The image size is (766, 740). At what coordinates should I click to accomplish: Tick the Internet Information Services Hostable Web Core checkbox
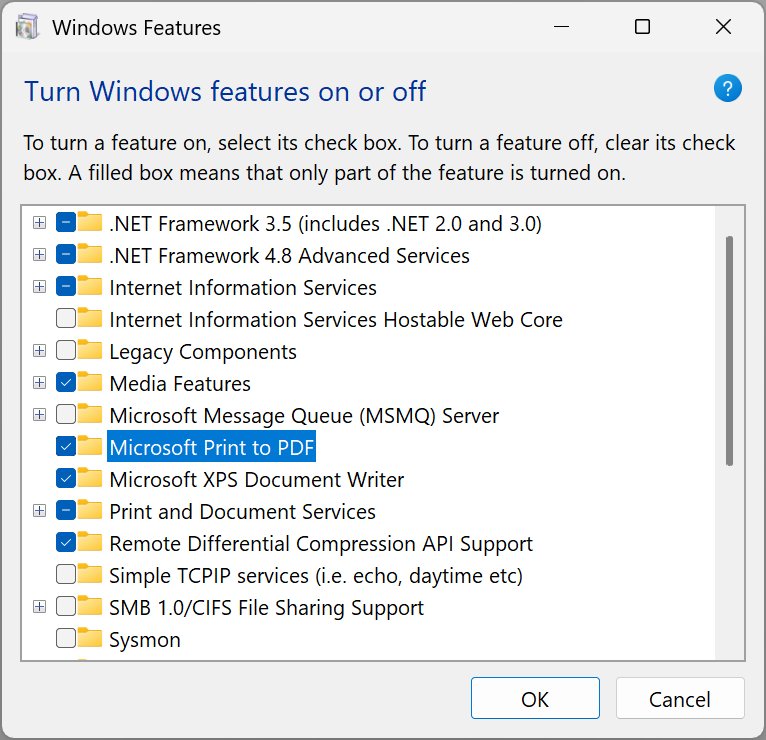[65, 318]
